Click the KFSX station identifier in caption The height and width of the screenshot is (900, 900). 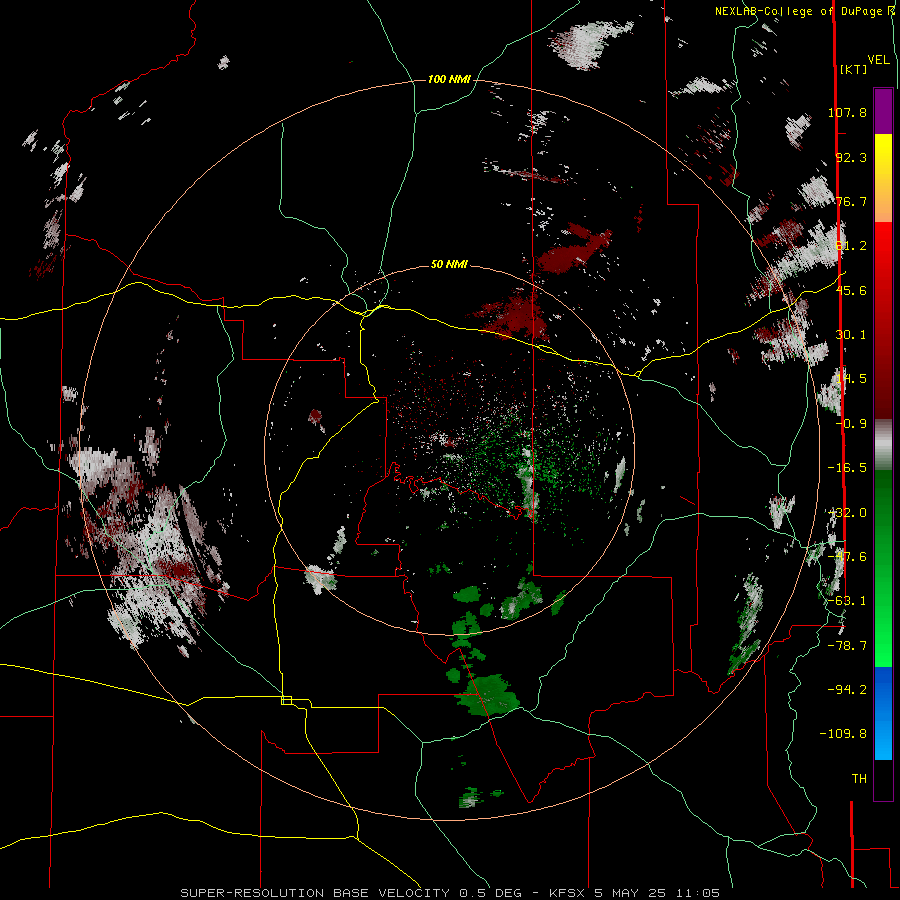click(568, 893)
